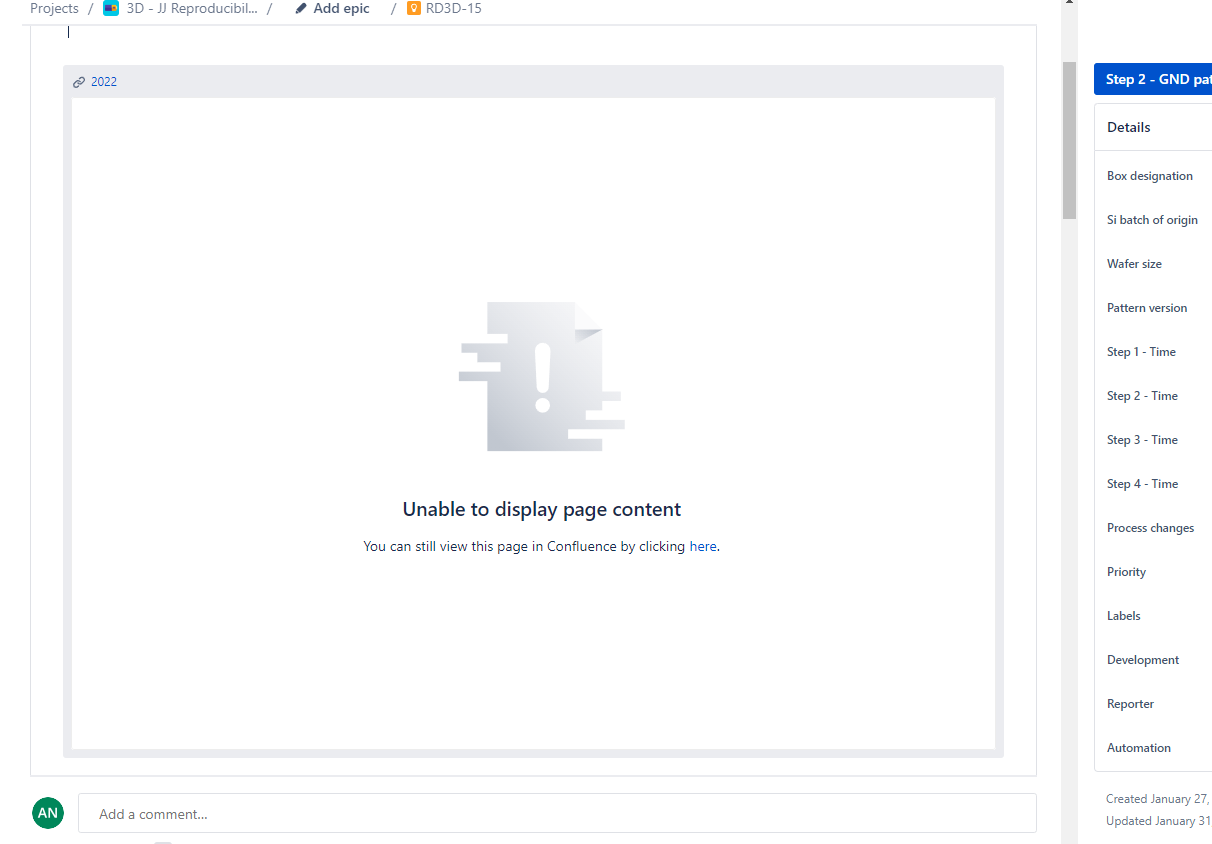Image resolution: width=1212 pixels, height=844 pixels.
Task: Click the chain link icon next to 2022
Action: tap(79, 81)
